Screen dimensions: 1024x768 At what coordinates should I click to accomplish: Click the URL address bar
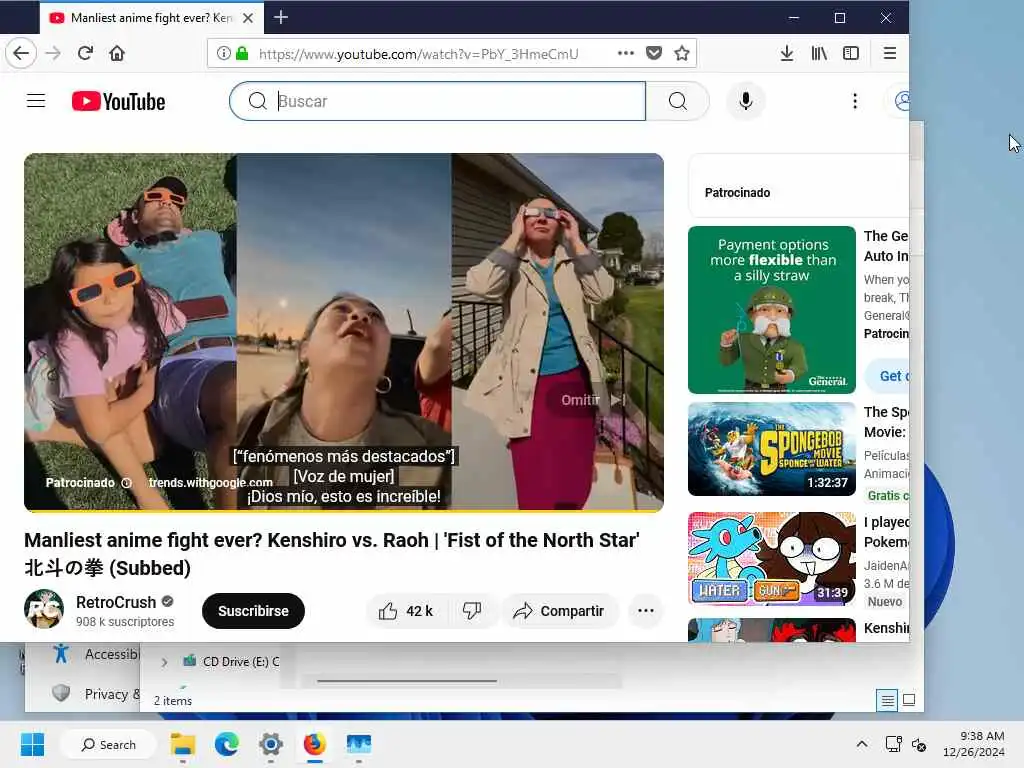point(418,54)
